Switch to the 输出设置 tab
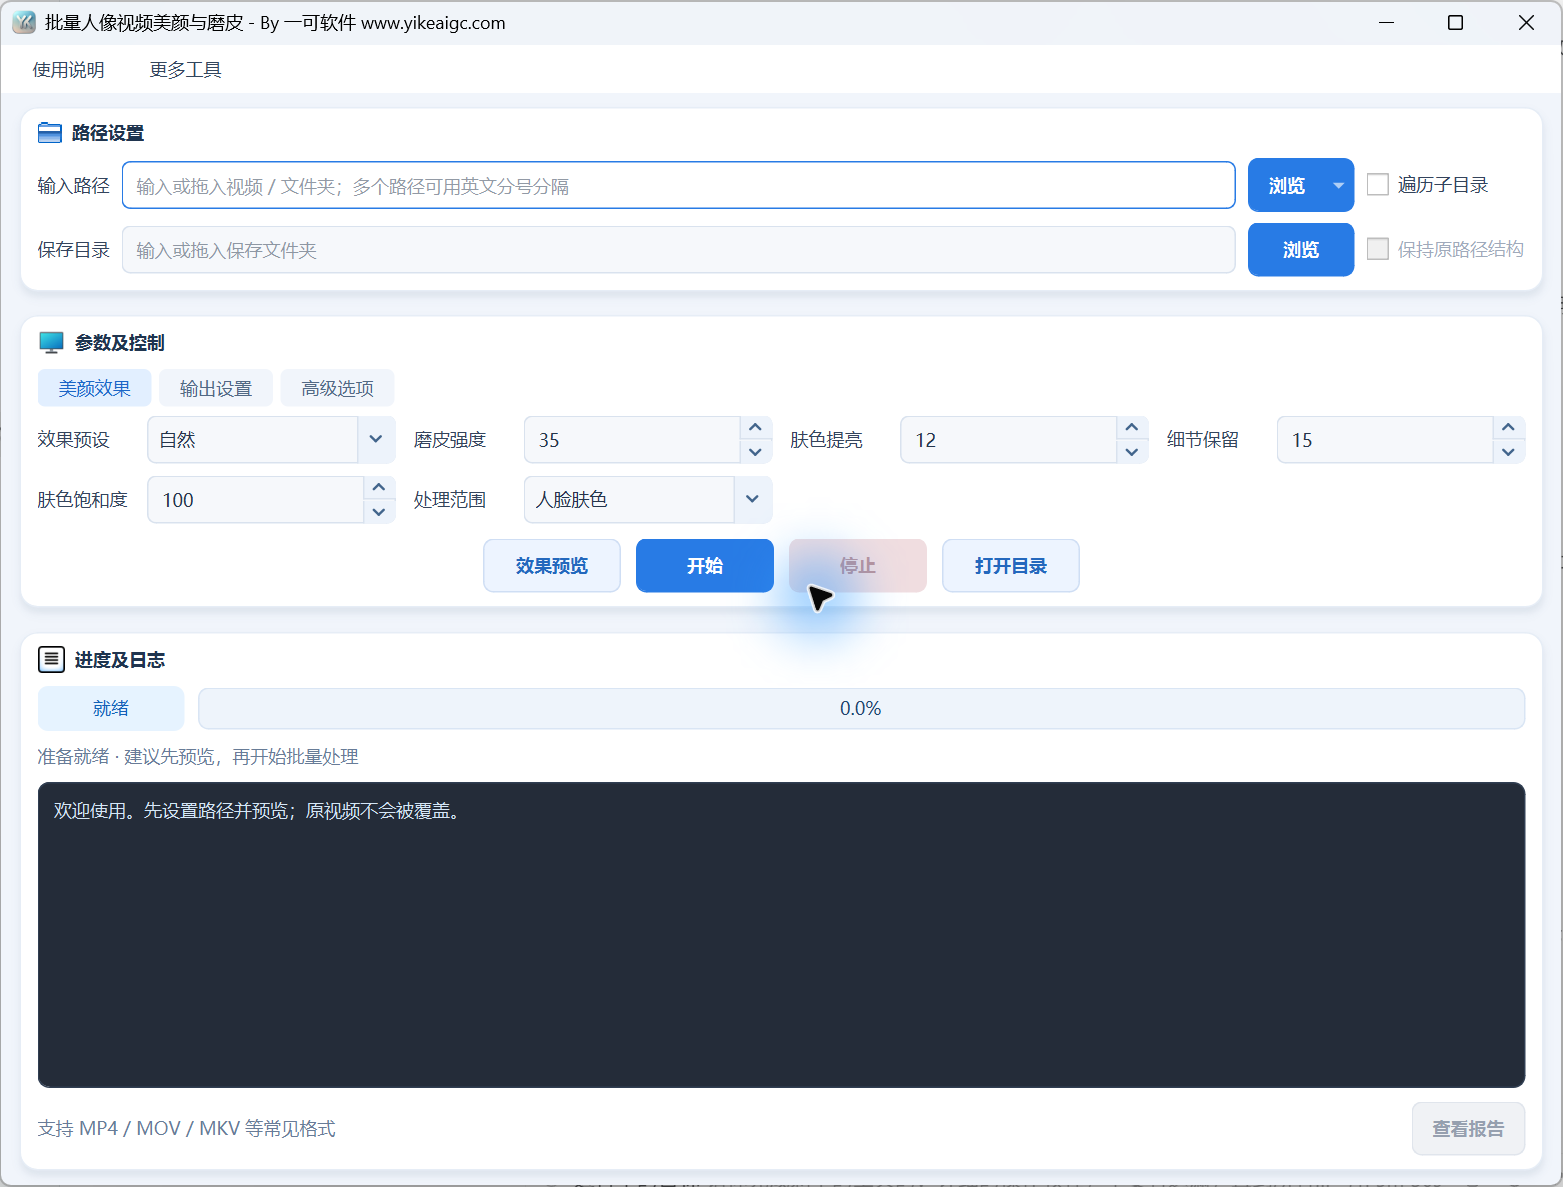 click(216, 388)
